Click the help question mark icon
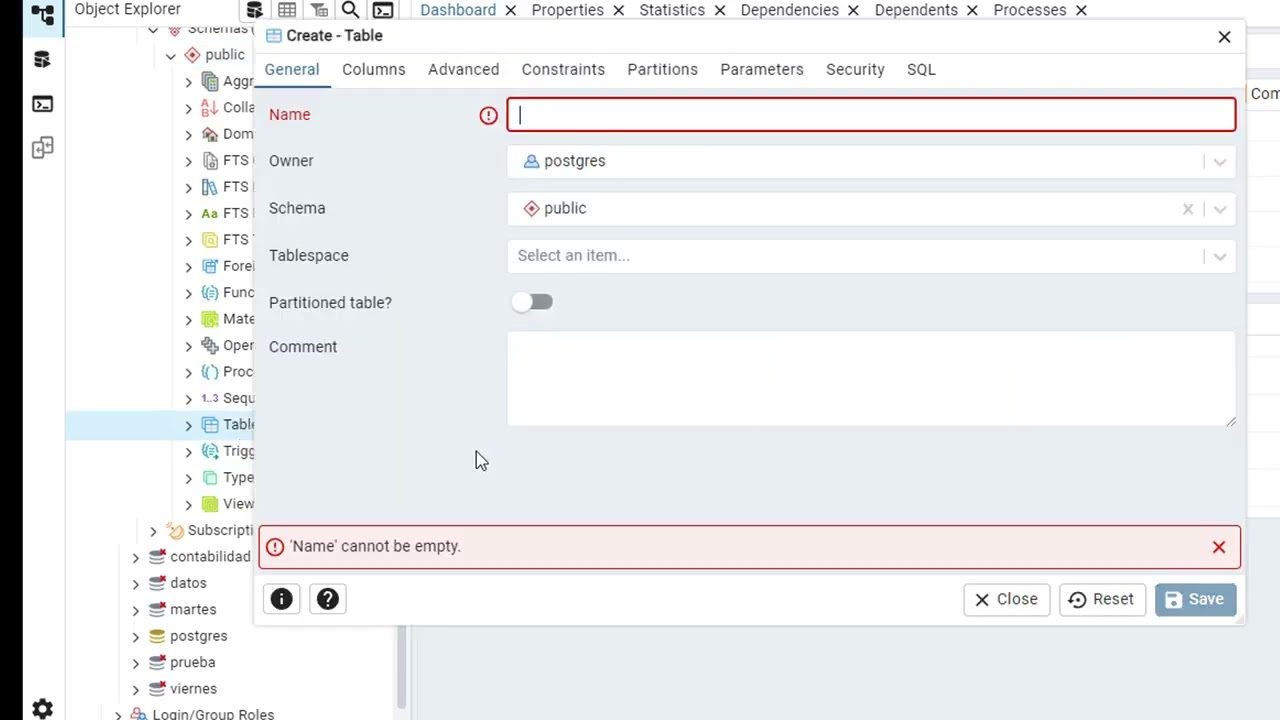This screenshot has height=720, width=1280. click(x=327, y=599)
